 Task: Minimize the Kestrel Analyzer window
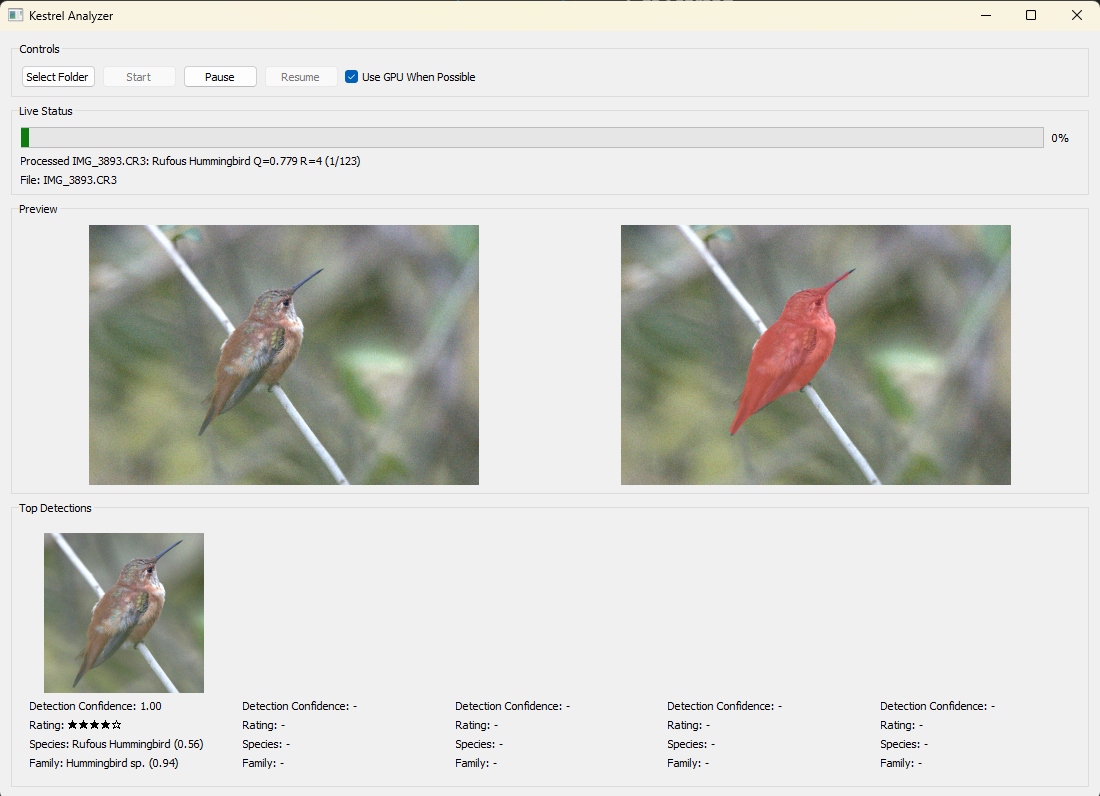click(x=985, y=15)
